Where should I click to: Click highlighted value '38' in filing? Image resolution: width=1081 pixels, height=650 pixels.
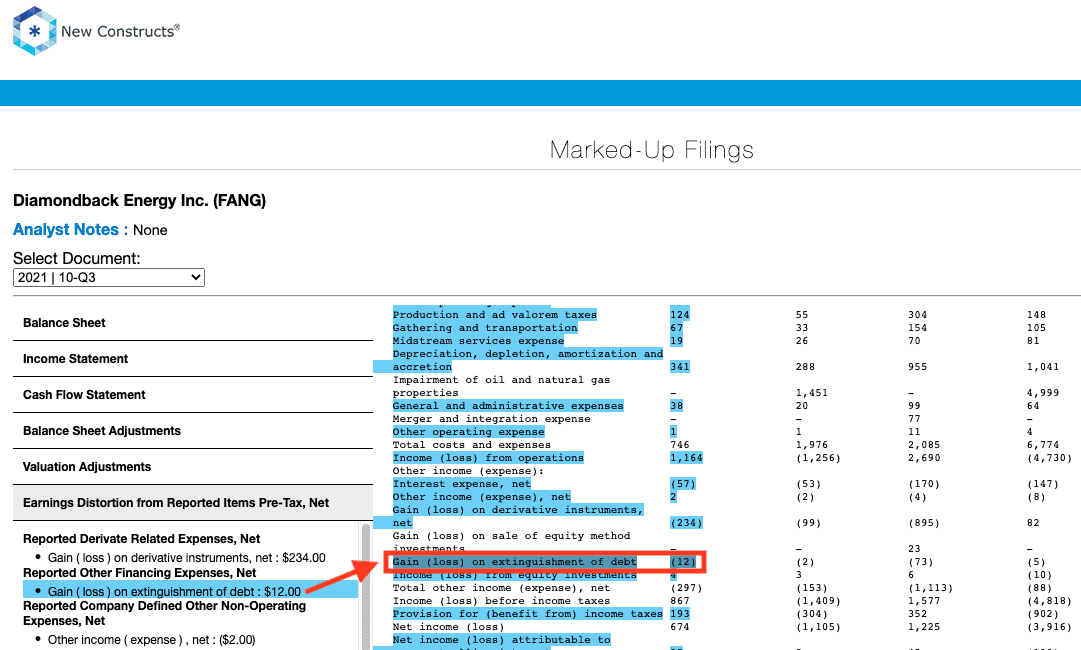(x=676, y=406)
